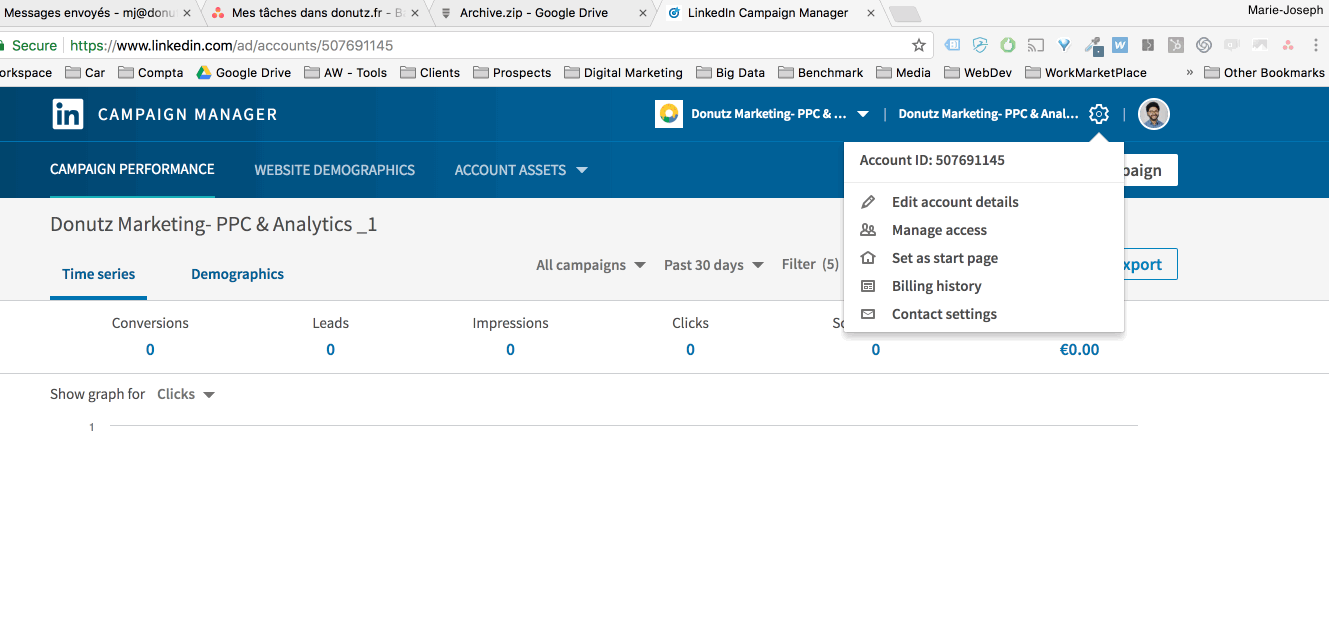Screen dimensions: 1329x618
Task: Open the Filter (5) dropdown
Action: point(811,265)
